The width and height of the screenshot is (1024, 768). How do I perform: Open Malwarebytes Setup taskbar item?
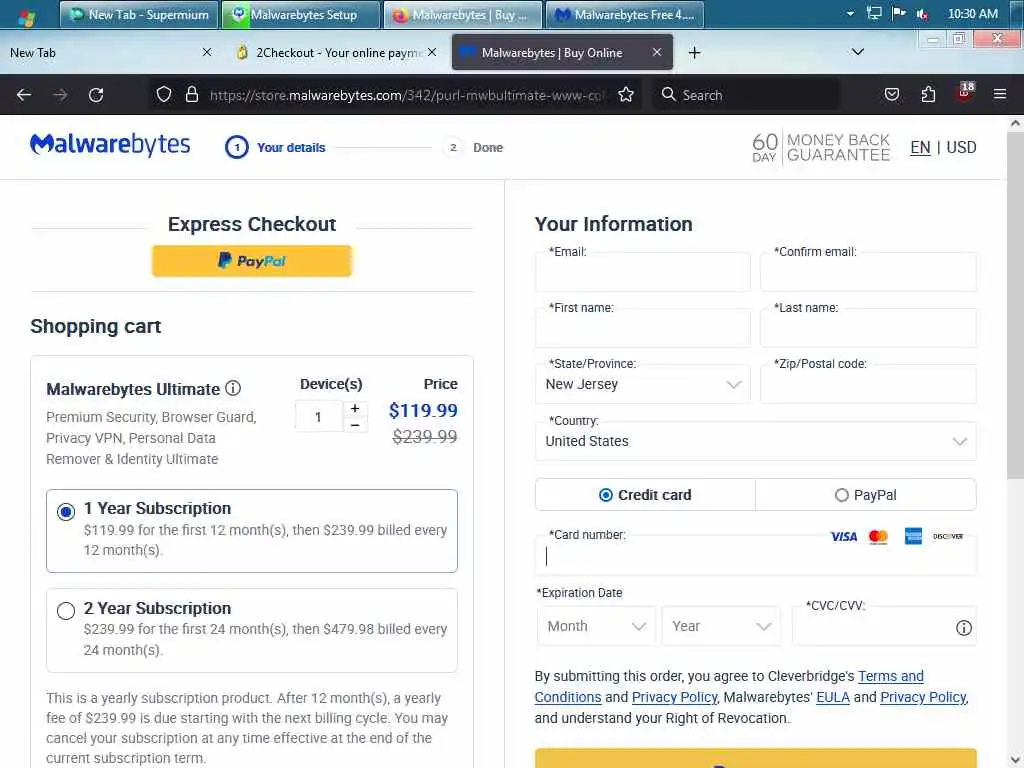pyautogui.click(x=301, y=14)
